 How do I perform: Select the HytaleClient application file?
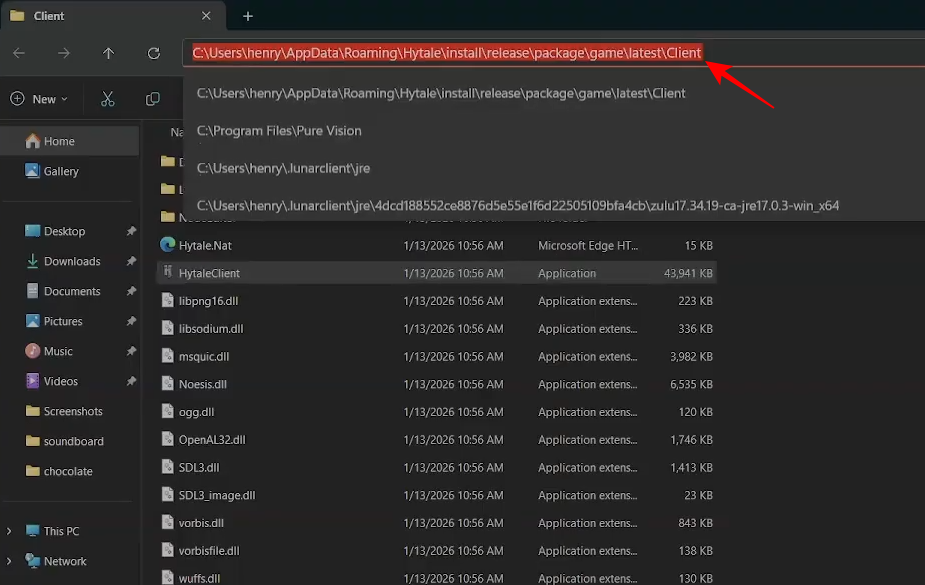click(209, 273)
